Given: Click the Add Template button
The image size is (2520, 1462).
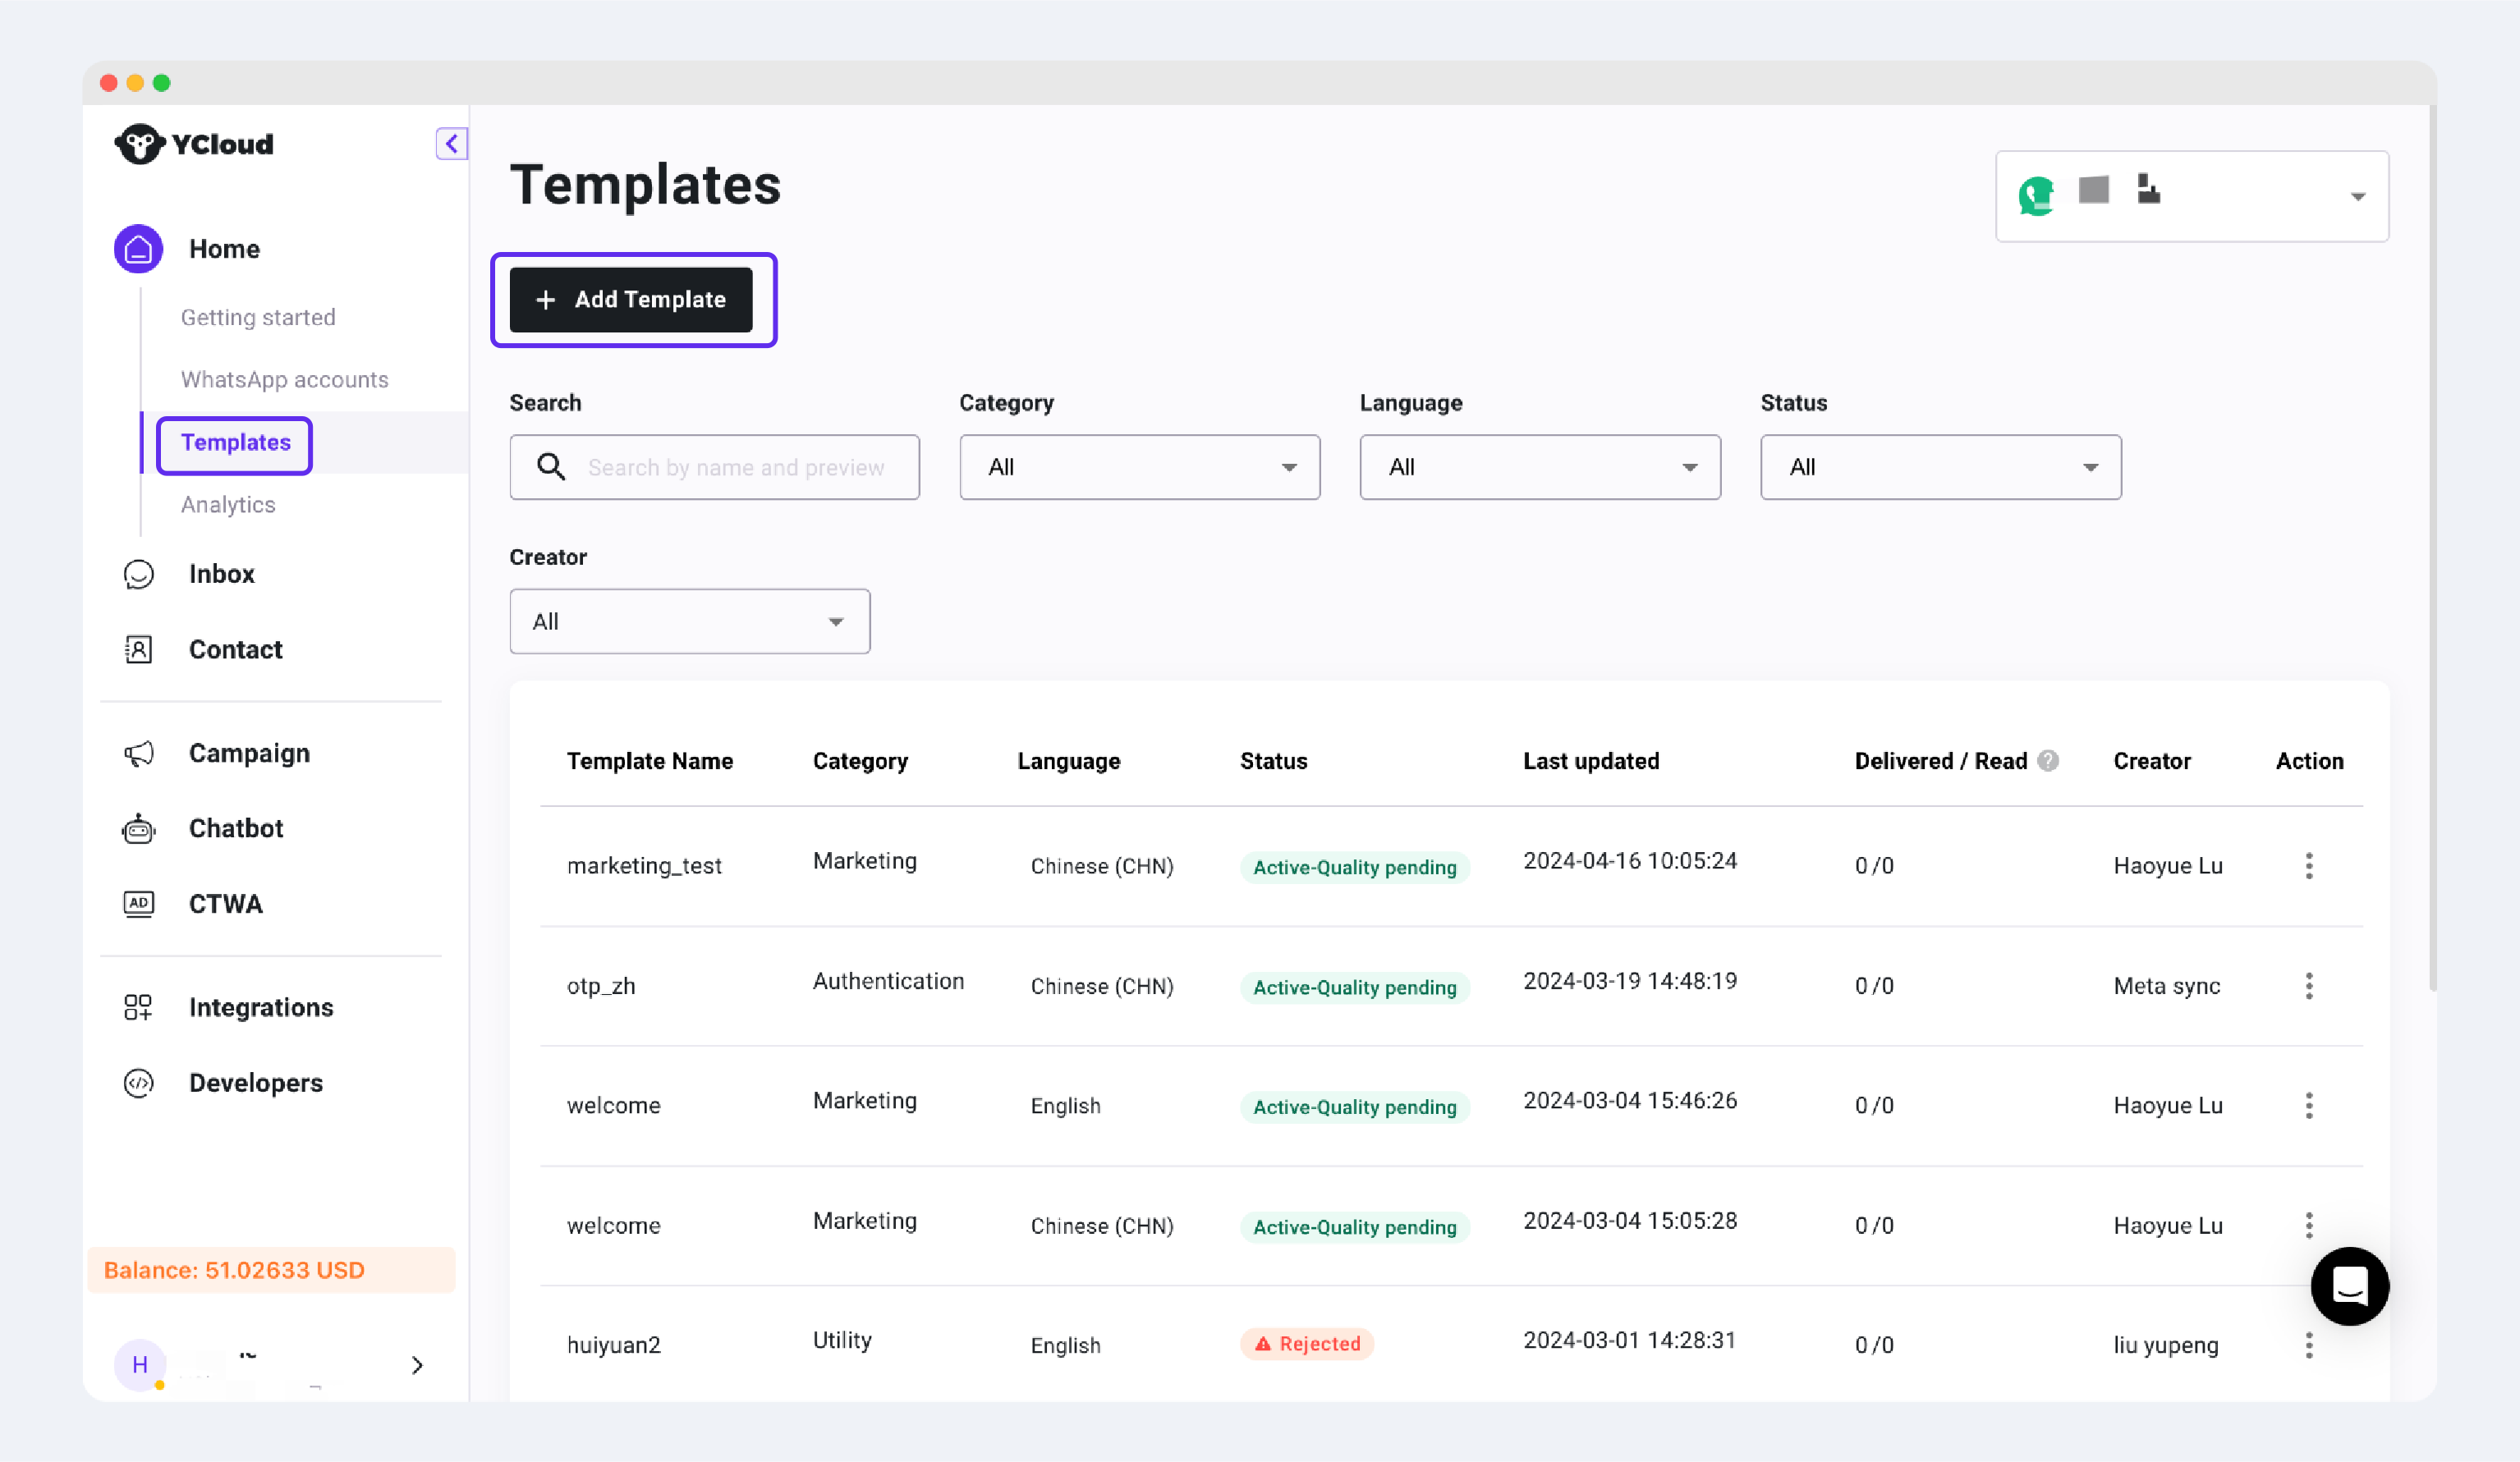Looking at the screenshot, I should point(631,299).
